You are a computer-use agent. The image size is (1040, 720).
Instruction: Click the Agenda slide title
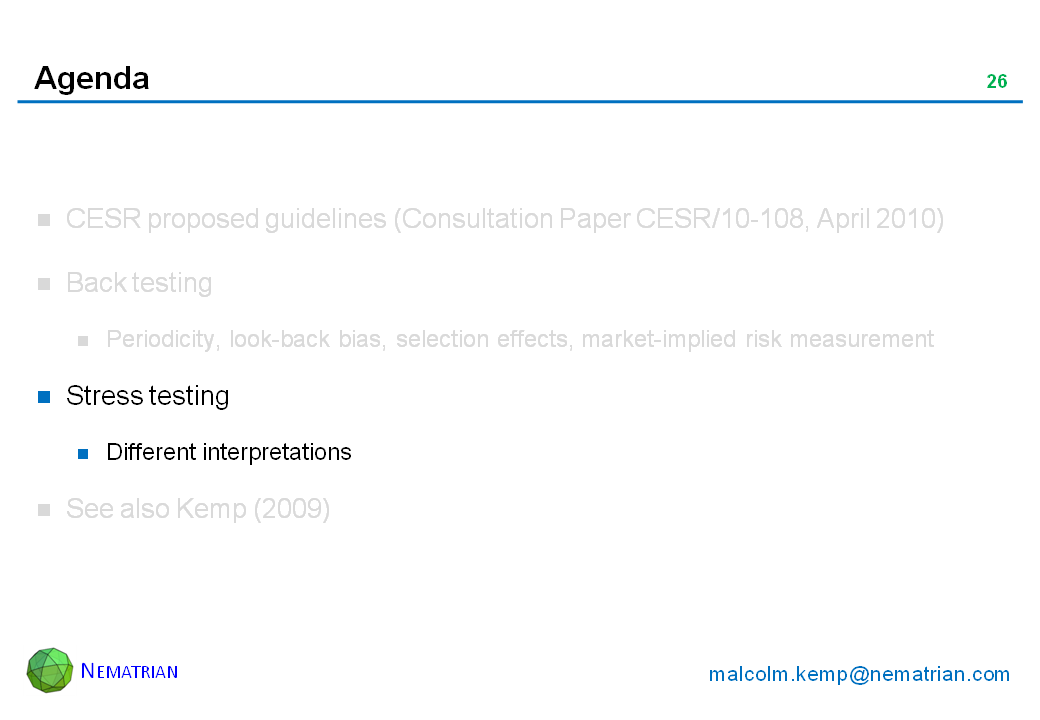(91, 78)
